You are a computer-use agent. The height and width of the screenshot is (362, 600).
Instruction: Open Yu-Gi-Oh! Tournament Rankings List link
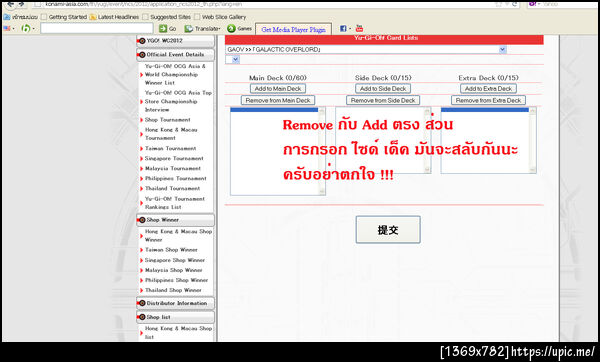click(174, 203)
